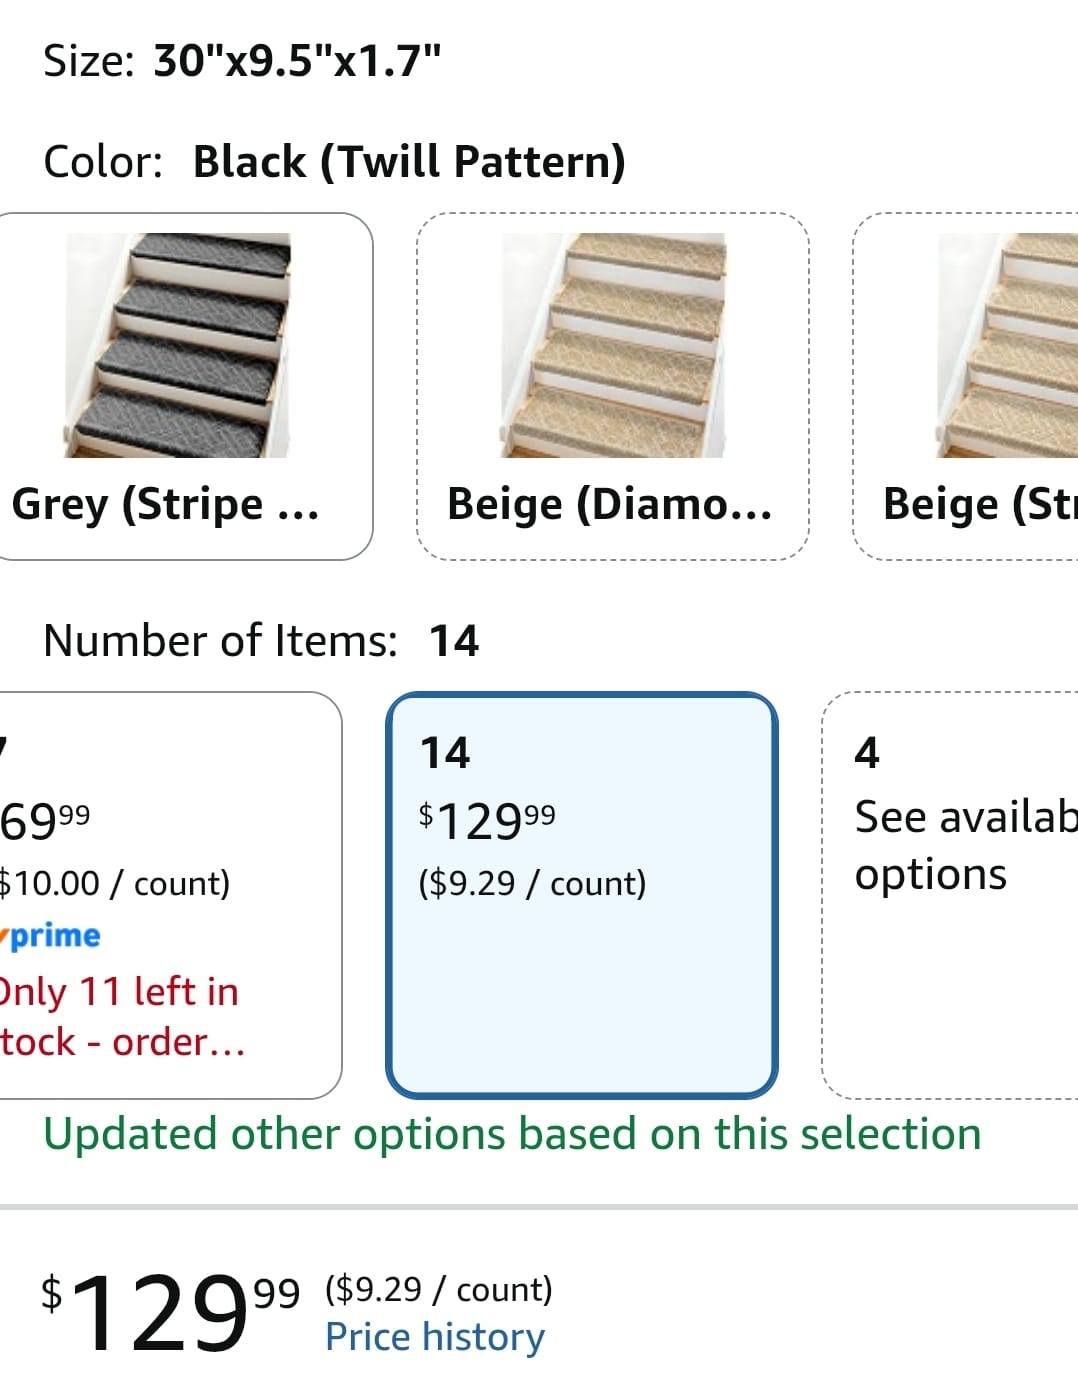
Task: Click the Size 30"x9.5"x1.7" label
Action: click(x=242, y=61)
